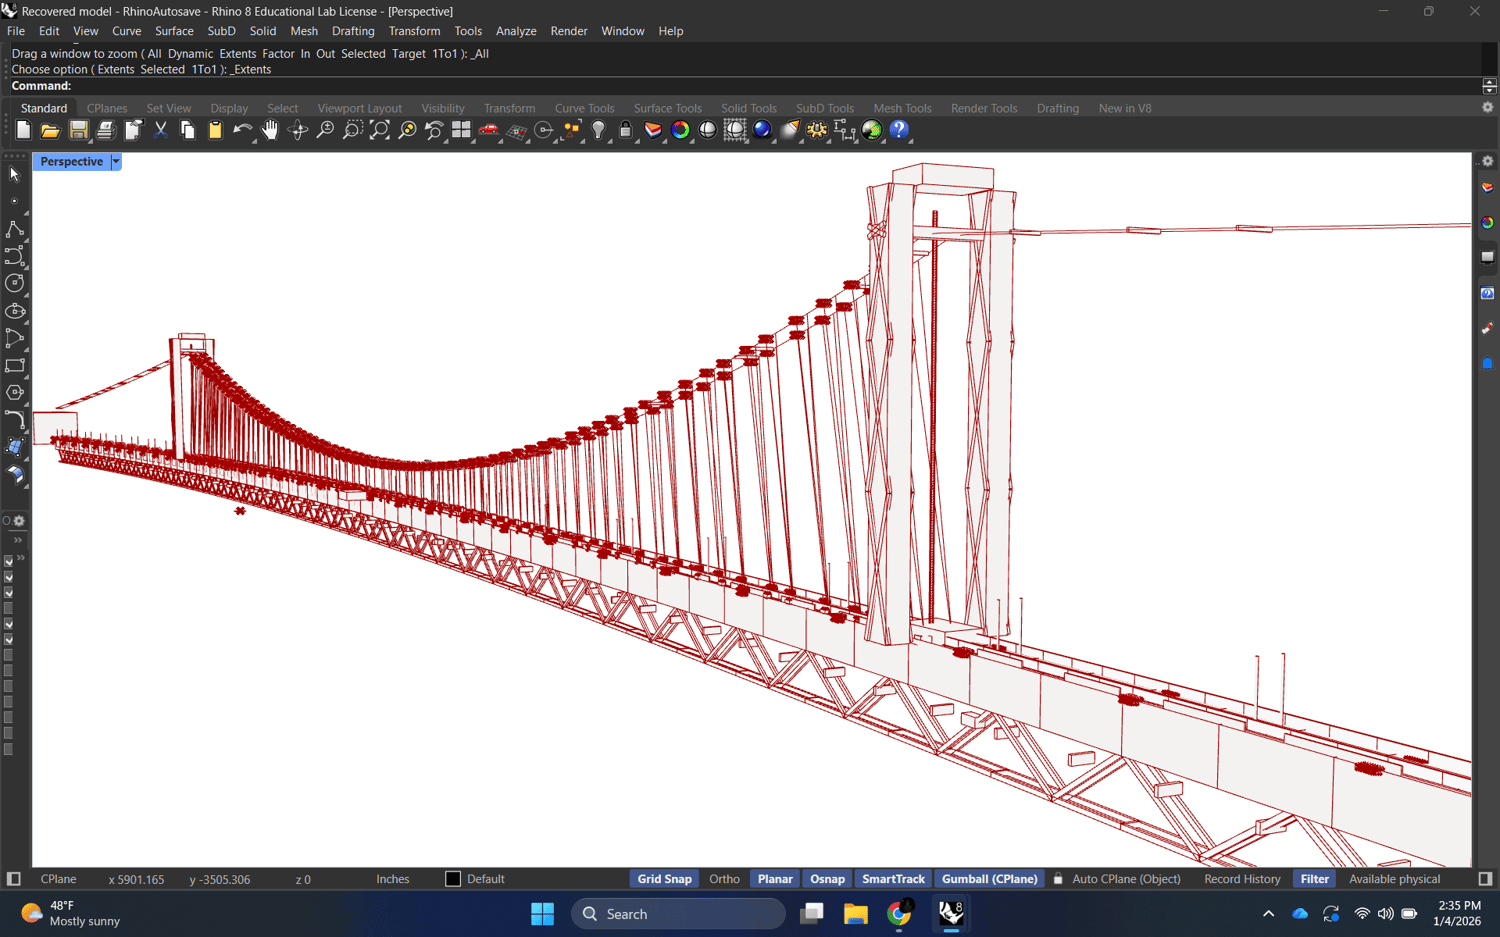Click the four-viewport layout icon
This screenshot has width=1500, height=937.
(461, 130)
